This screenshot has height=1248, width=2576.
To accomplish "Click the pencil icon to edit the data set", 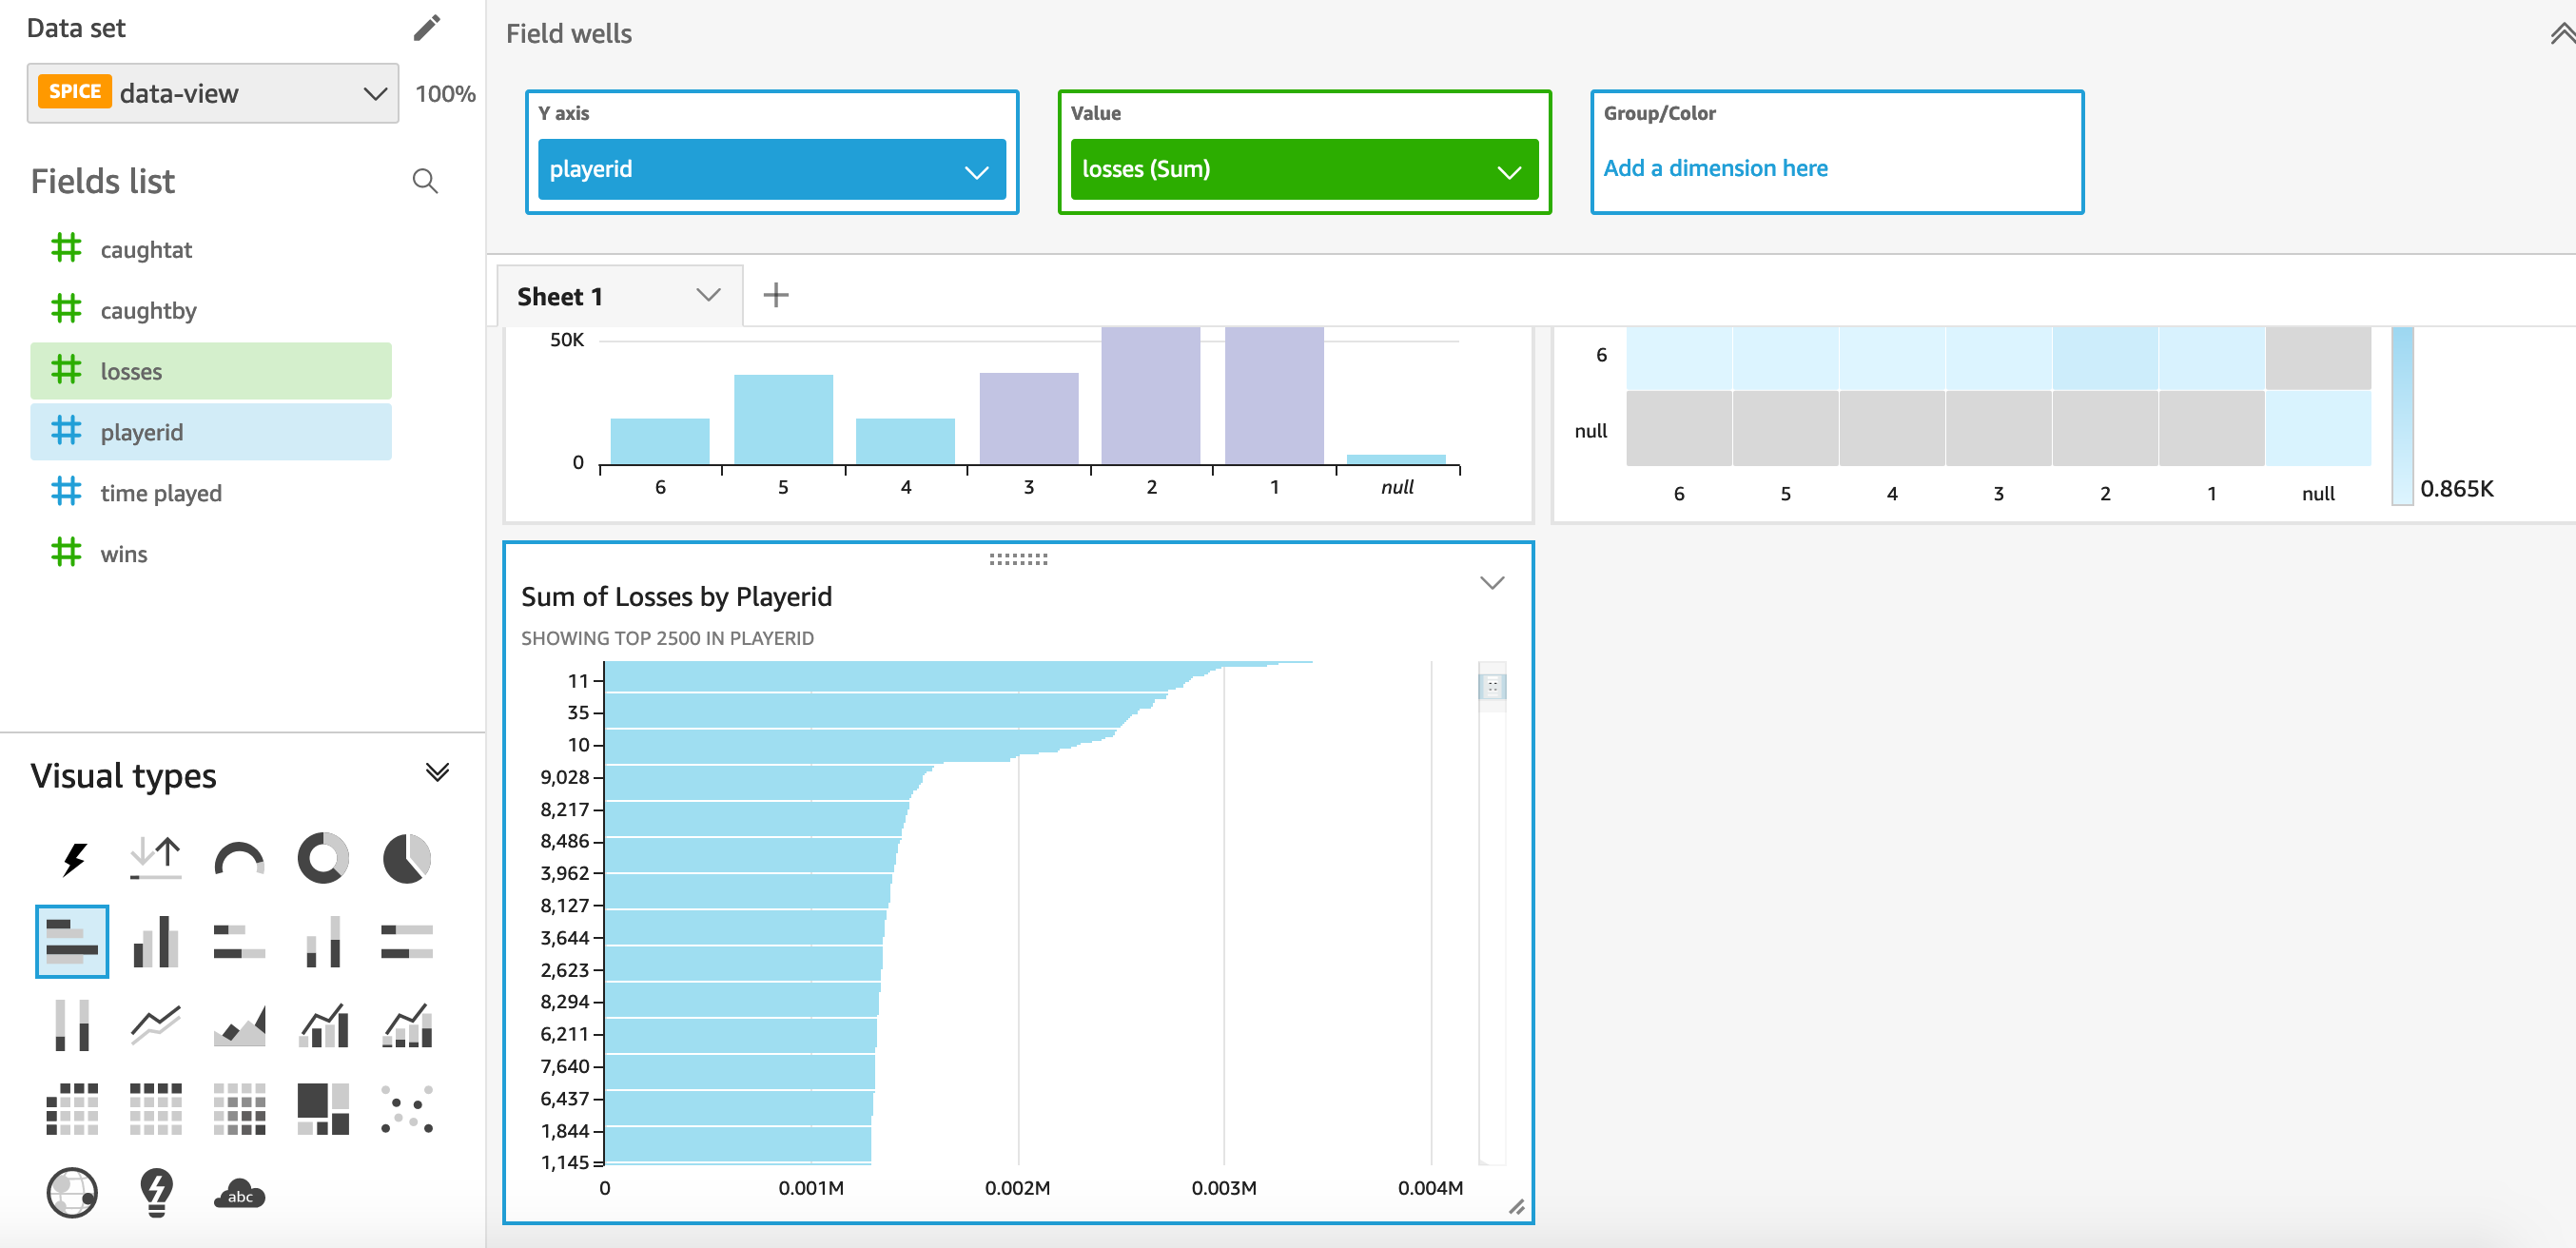I will (426, 28).
